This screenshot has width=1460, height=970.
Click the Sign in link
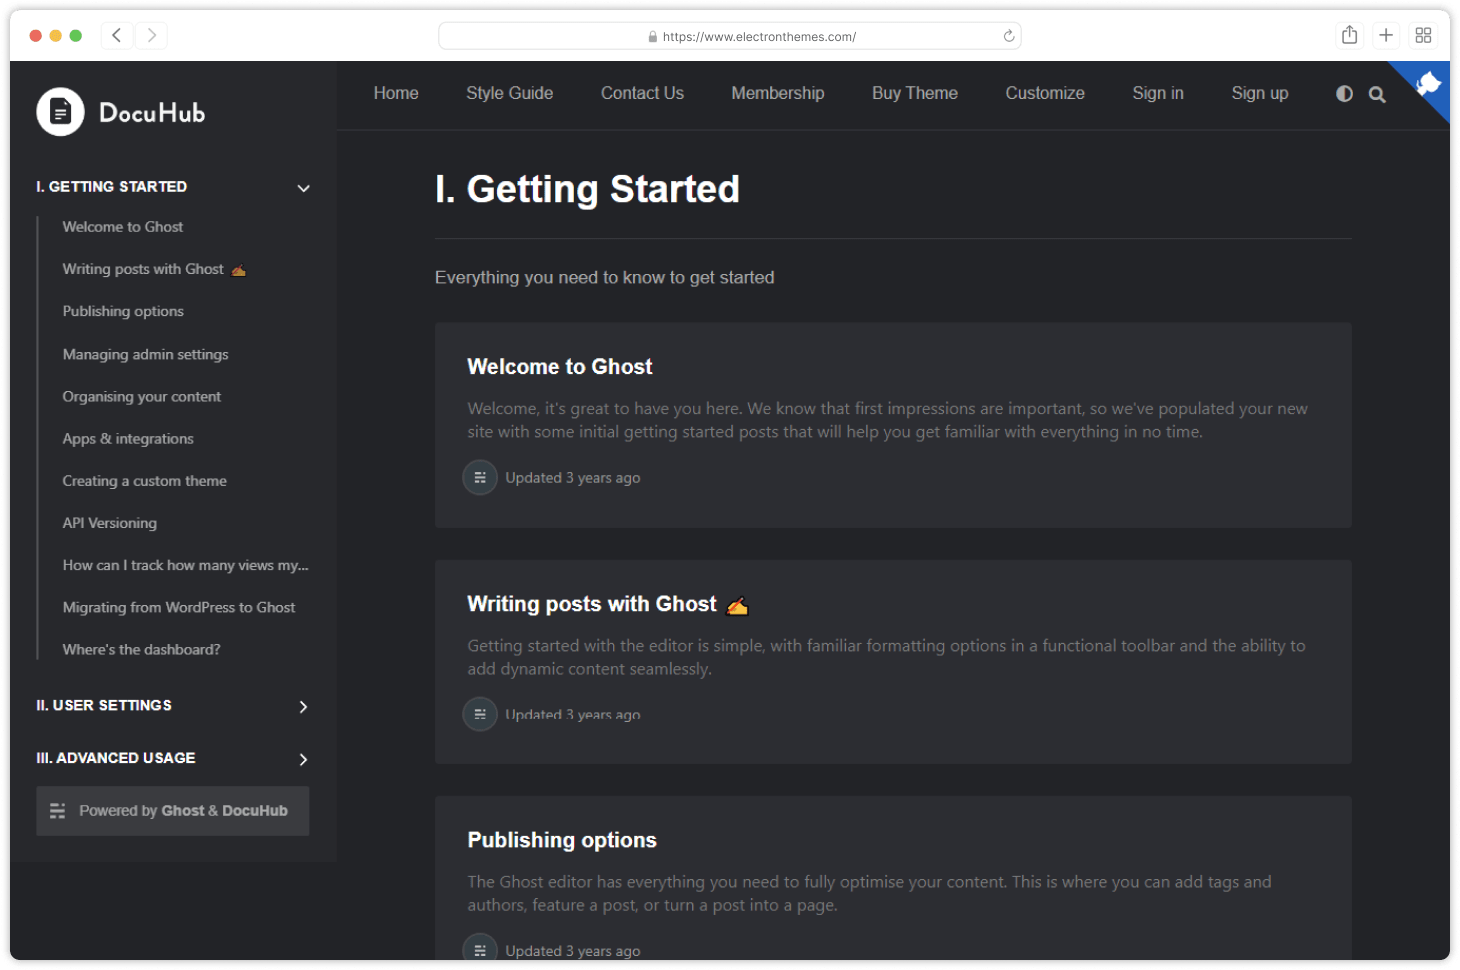click(1158, 93)
